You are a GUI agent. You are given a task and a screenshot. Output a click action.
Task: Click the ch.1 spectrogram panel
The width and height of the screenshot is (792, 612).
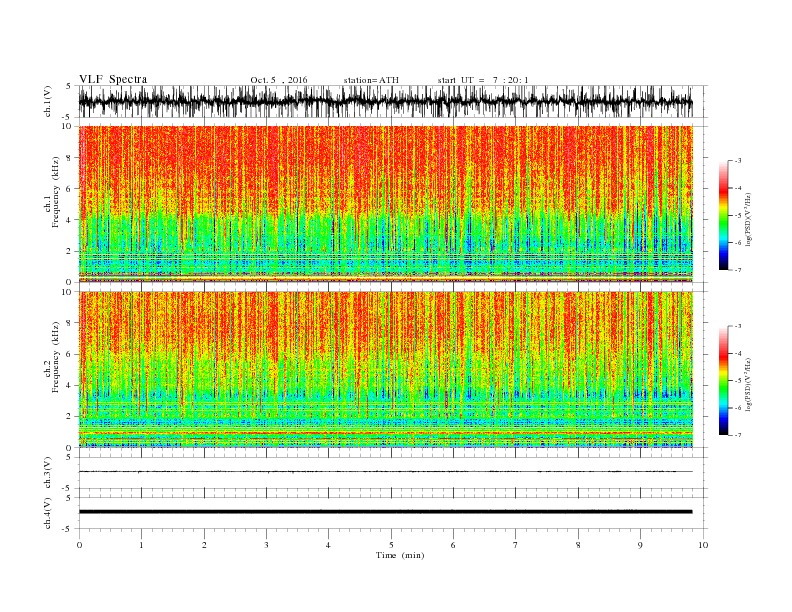[x=385, y=204]
